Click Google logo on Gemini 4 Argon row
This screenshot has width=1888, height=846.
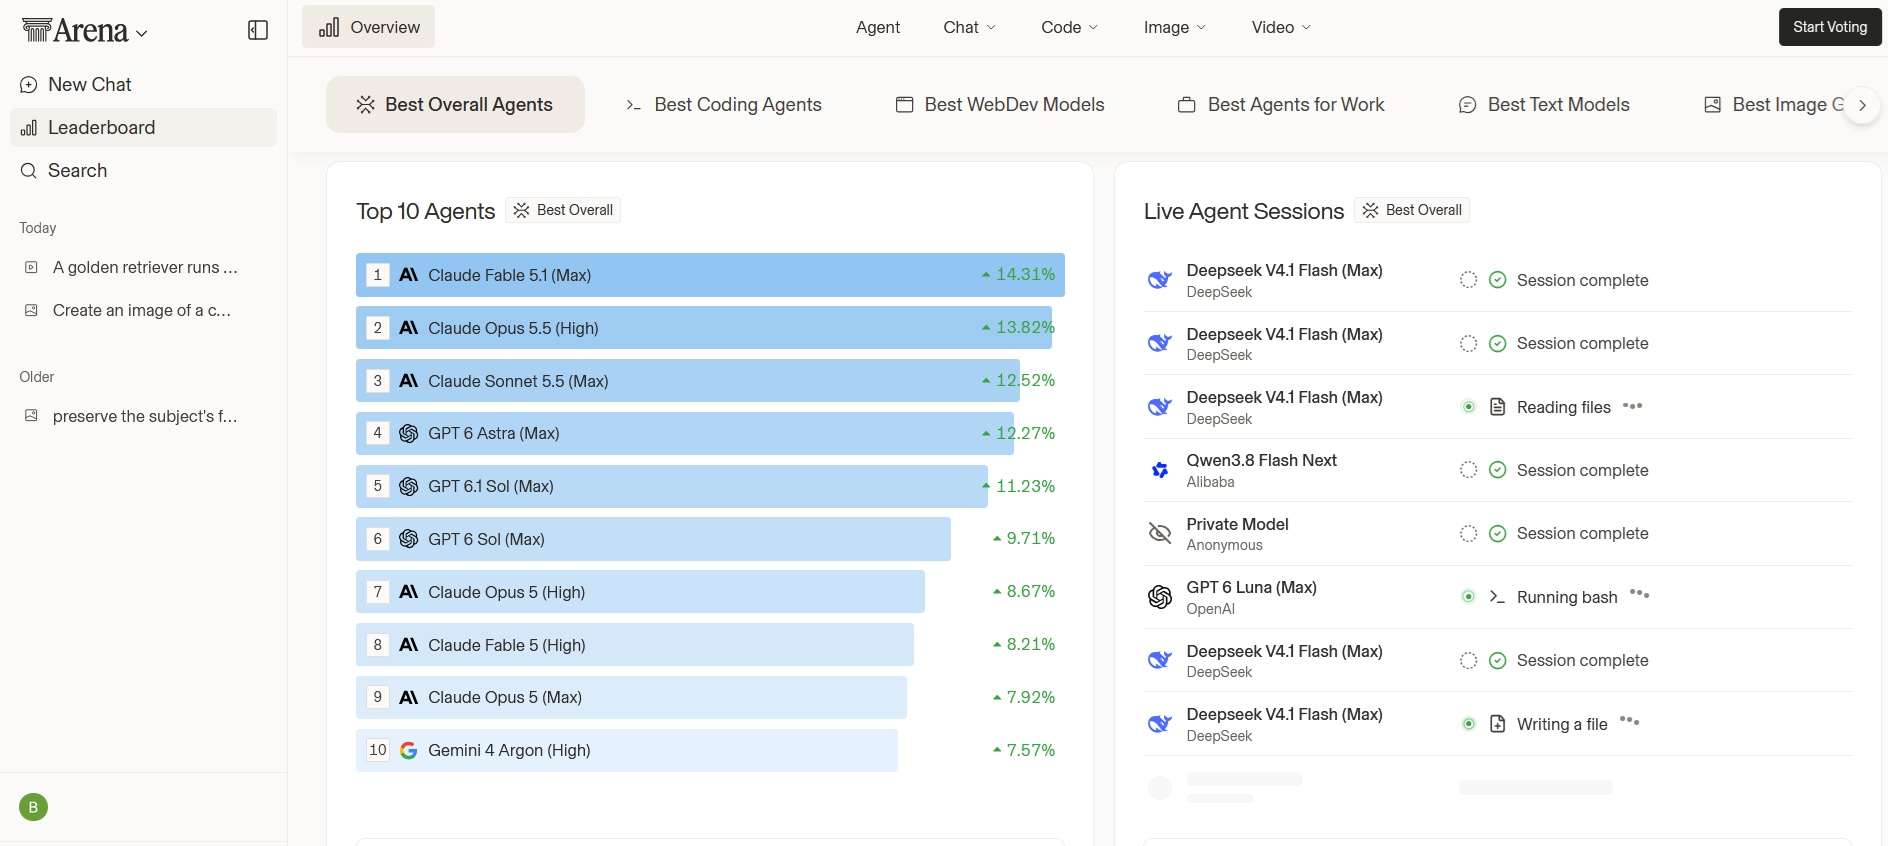coord(408,750)
